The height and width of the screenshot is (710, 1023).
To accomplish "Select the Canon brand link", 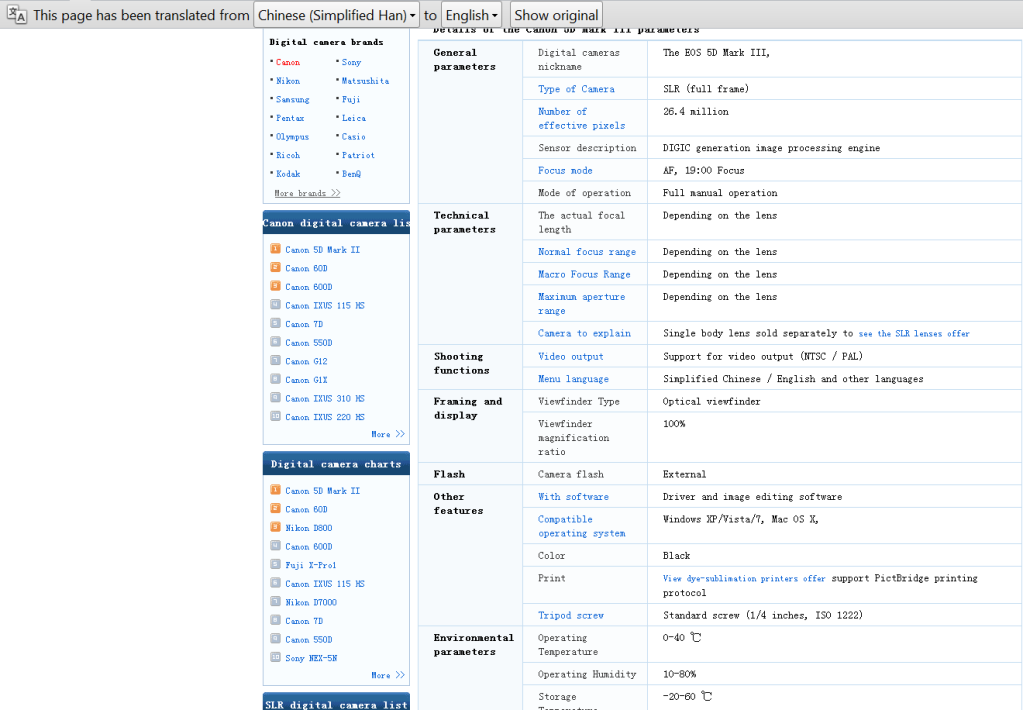I will click(x=288, y=62).
